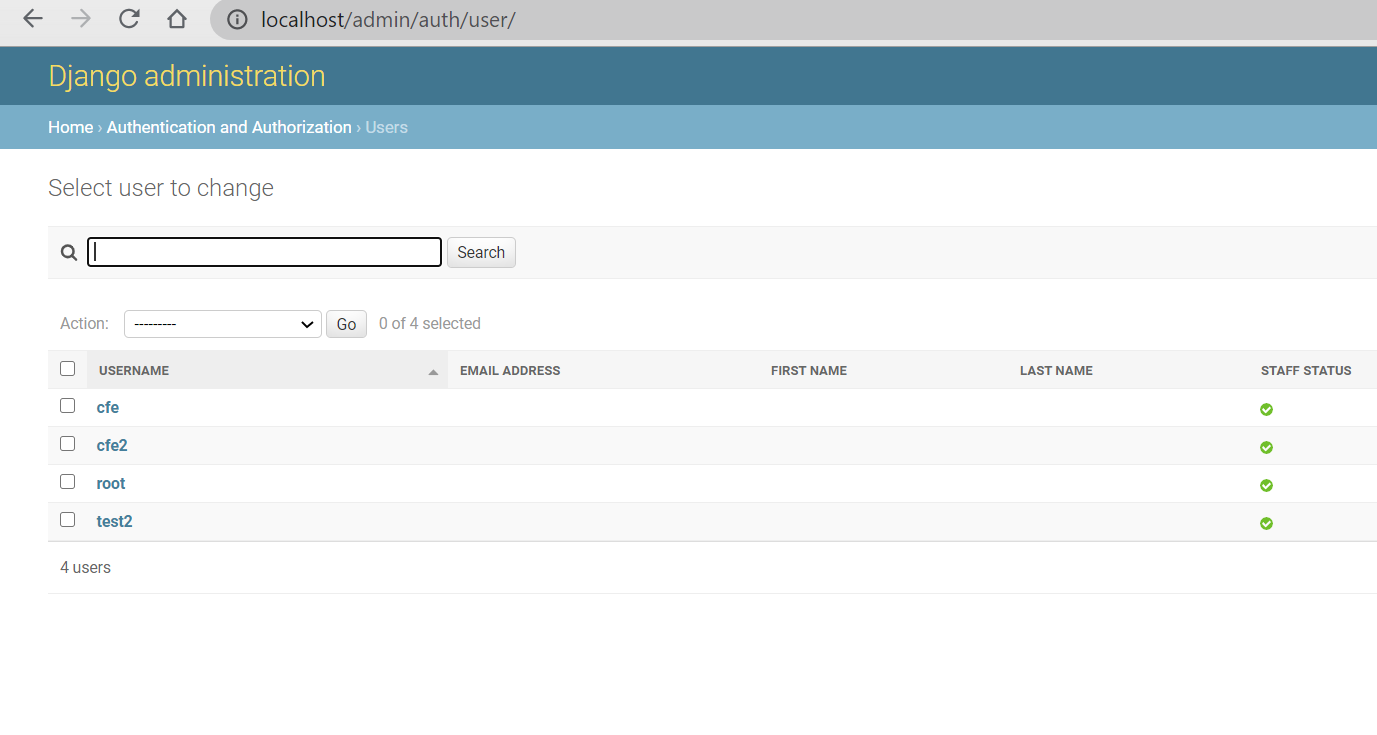Sort by Username column

[x=134, y=371]
